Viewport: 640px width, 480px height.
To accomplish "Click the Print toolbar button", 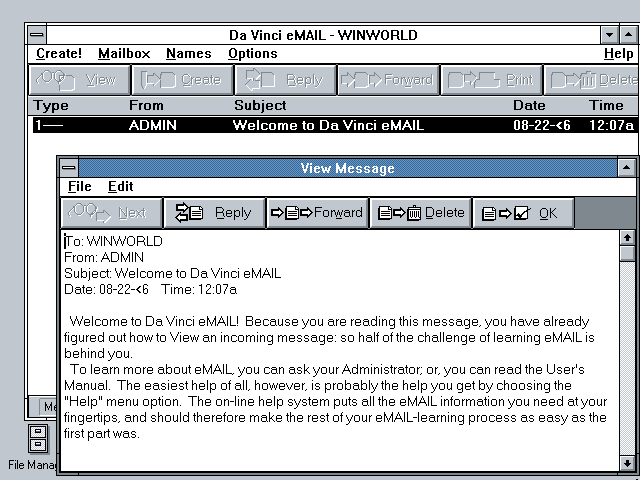I will point(491,80).
